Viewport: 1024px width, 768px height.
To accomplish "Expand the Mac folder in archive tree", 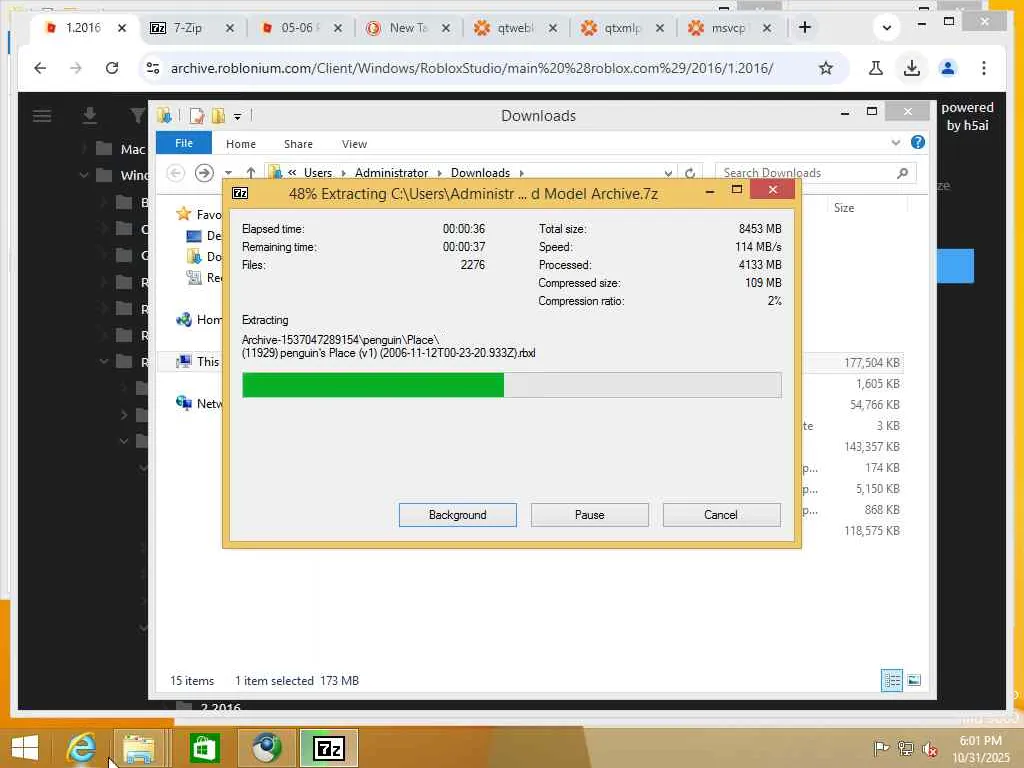I will (84, 149).
